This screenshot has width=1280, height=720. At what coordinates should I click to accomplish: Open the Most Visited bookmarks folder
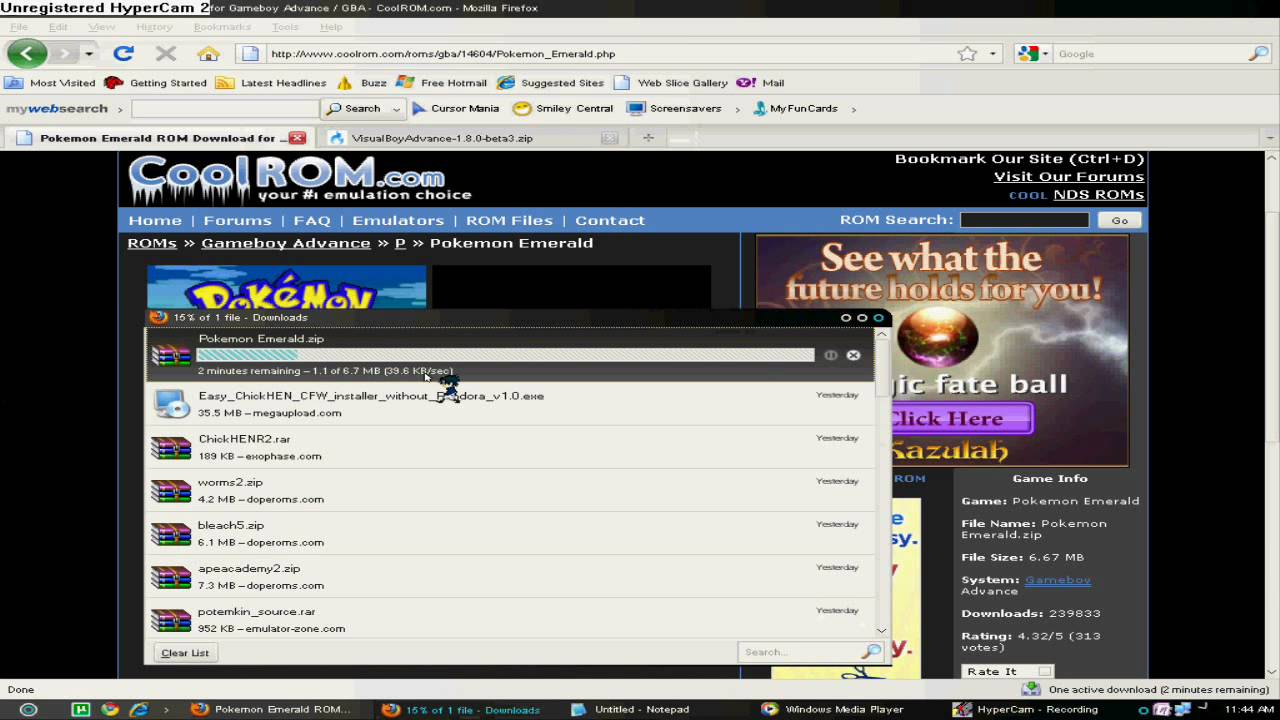pos(50,83)
